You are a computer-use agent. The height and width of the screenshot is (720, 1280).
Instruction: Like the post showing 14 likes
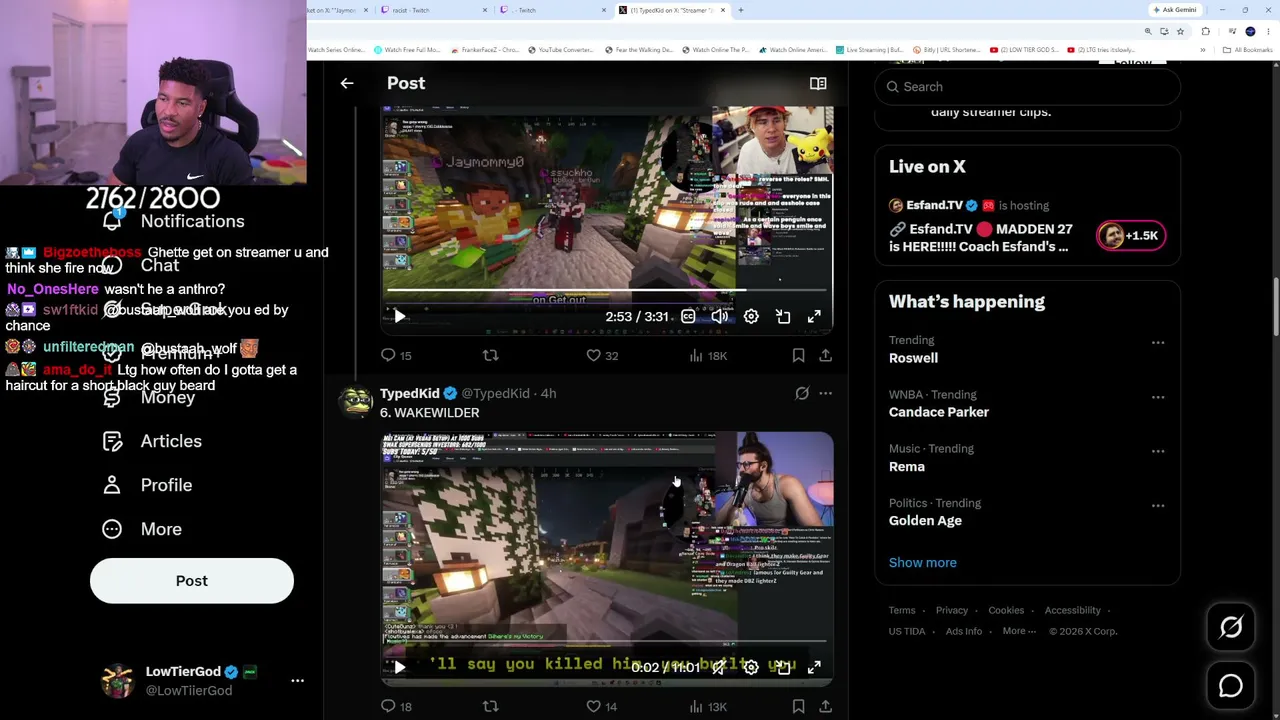(602, 706)
